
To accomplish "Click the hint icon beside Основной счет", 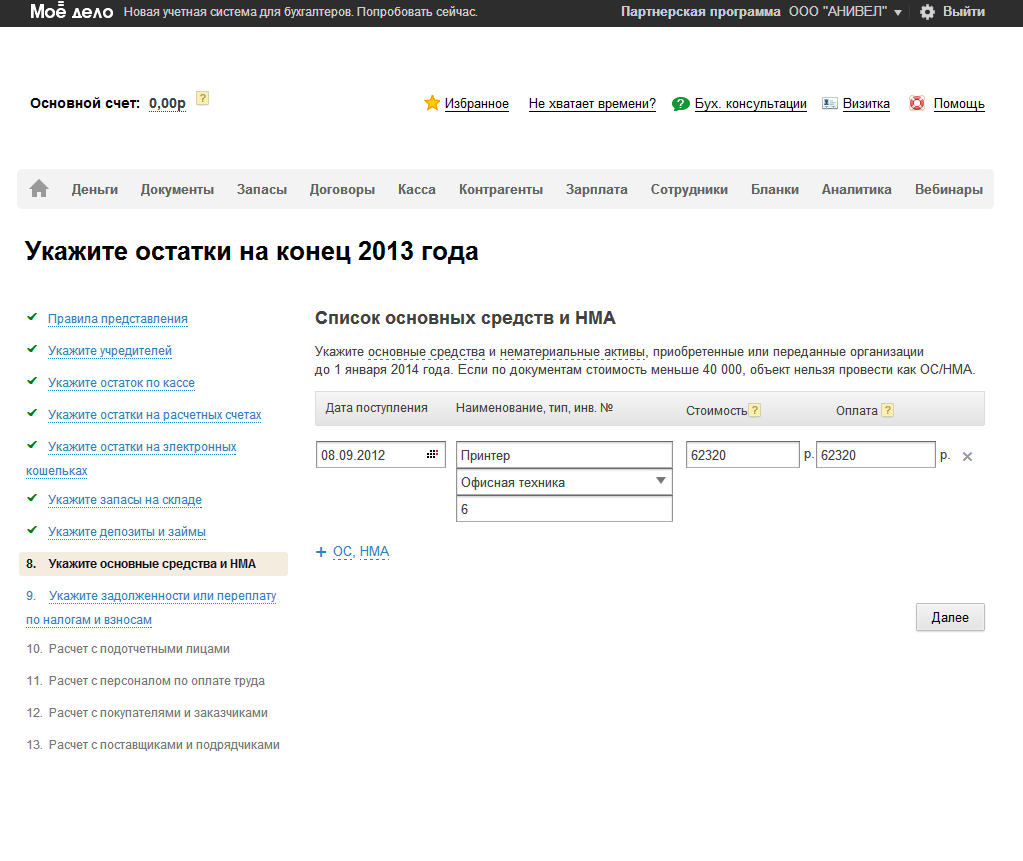I will point(203,98).
